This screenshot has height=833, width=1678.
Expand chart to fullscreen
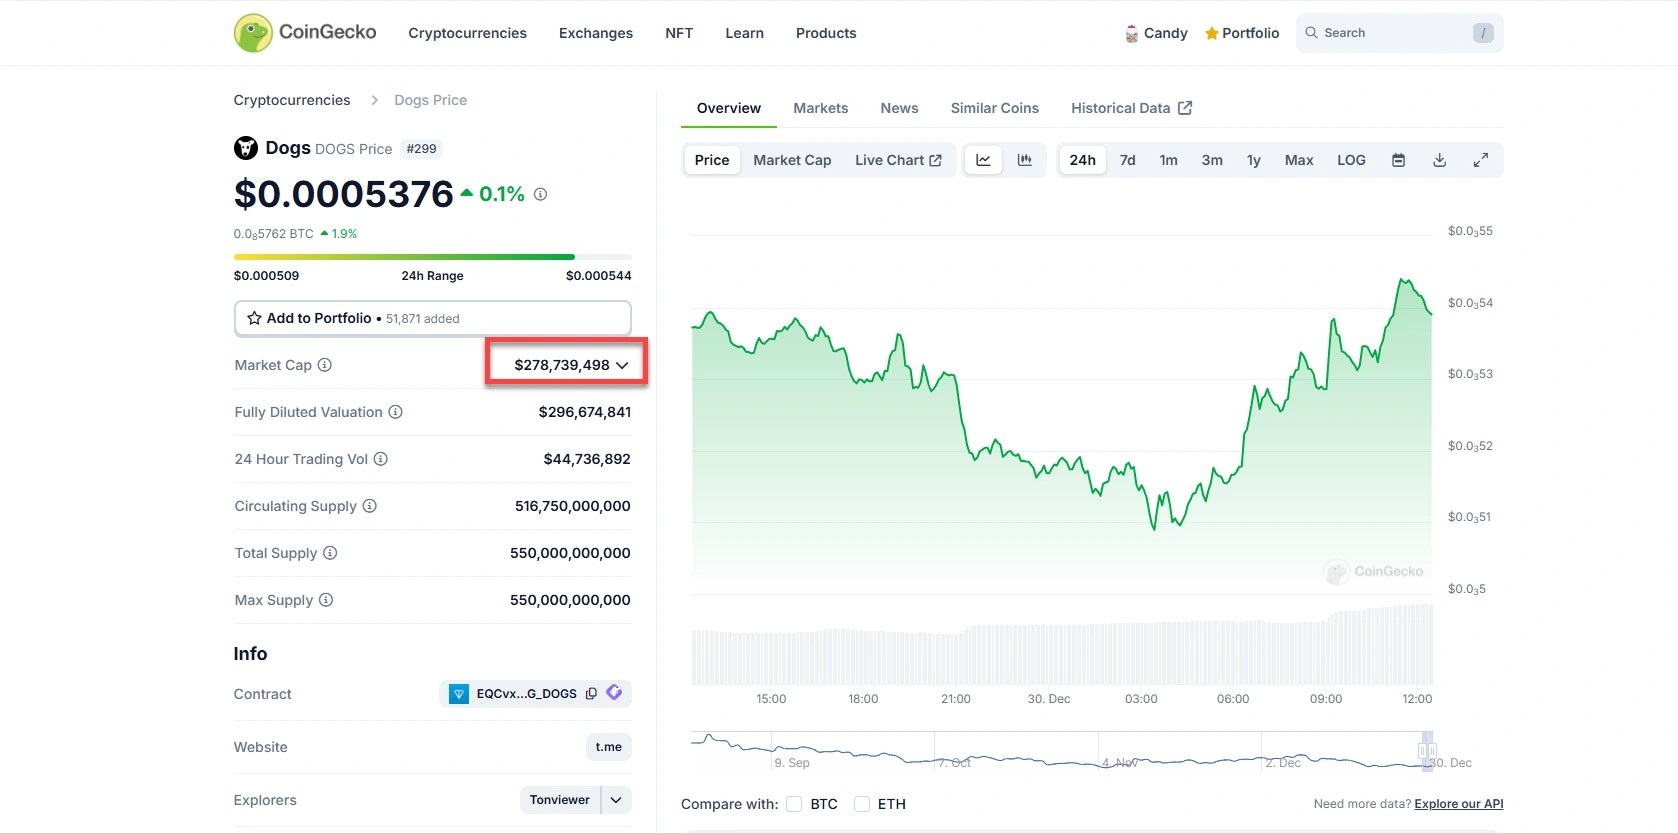(x=1481, y=160)
